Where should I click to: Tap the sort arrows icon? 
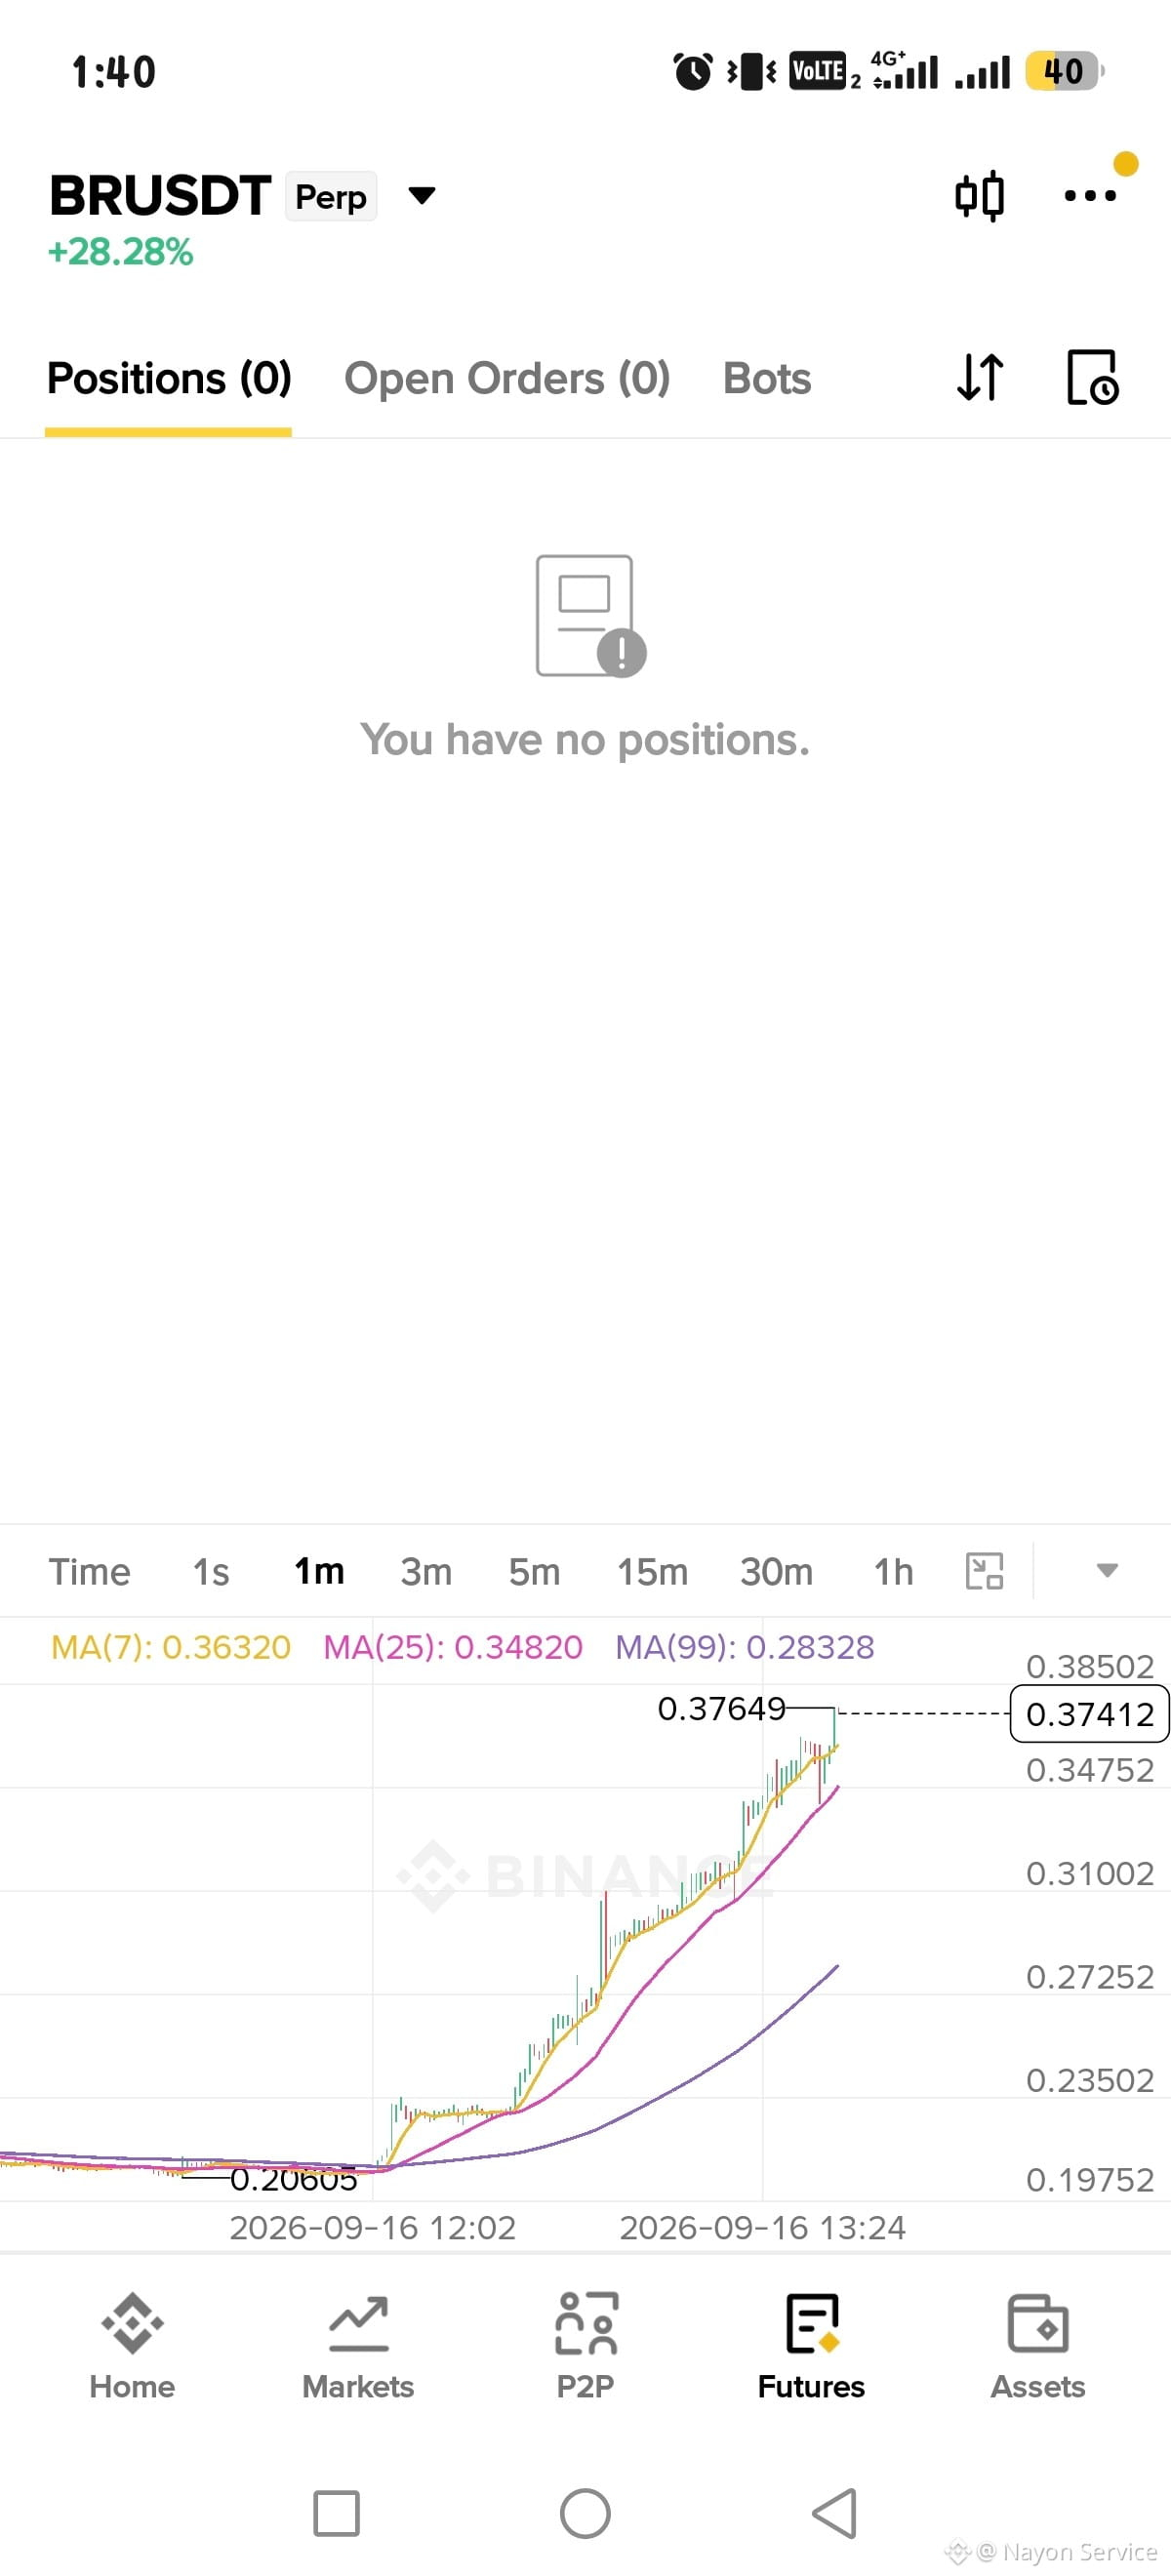(980, 378)
